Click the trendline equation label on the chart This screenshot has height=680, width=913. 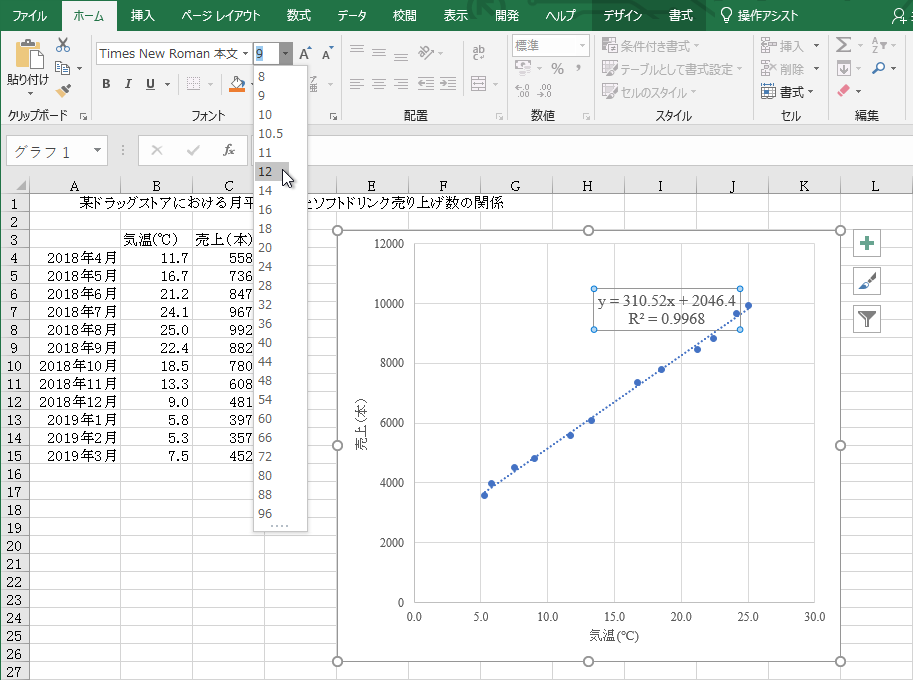pyautogui.click(x=667, y=310)
